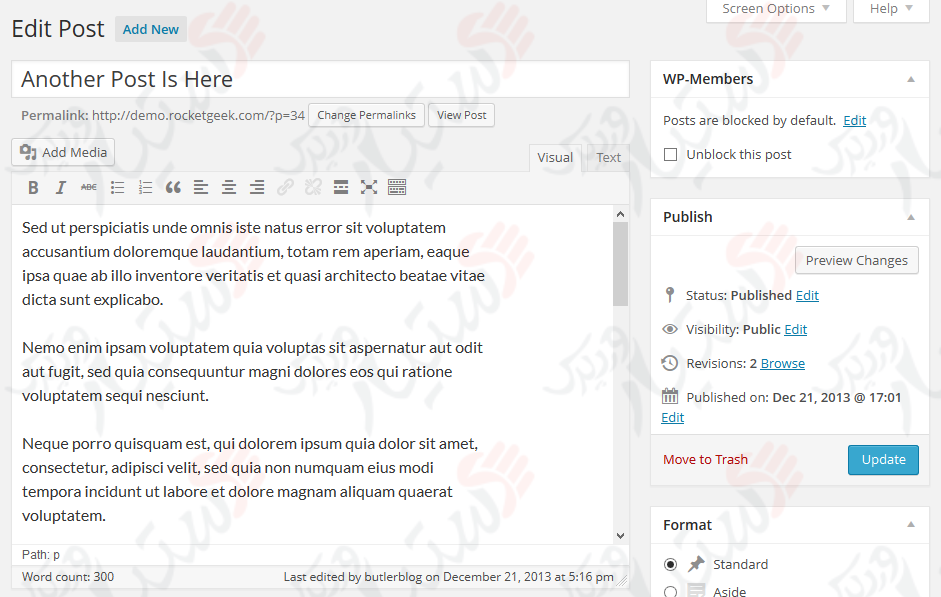
Task: Apply strikethrough to selected text
Action: pos(89,187)
